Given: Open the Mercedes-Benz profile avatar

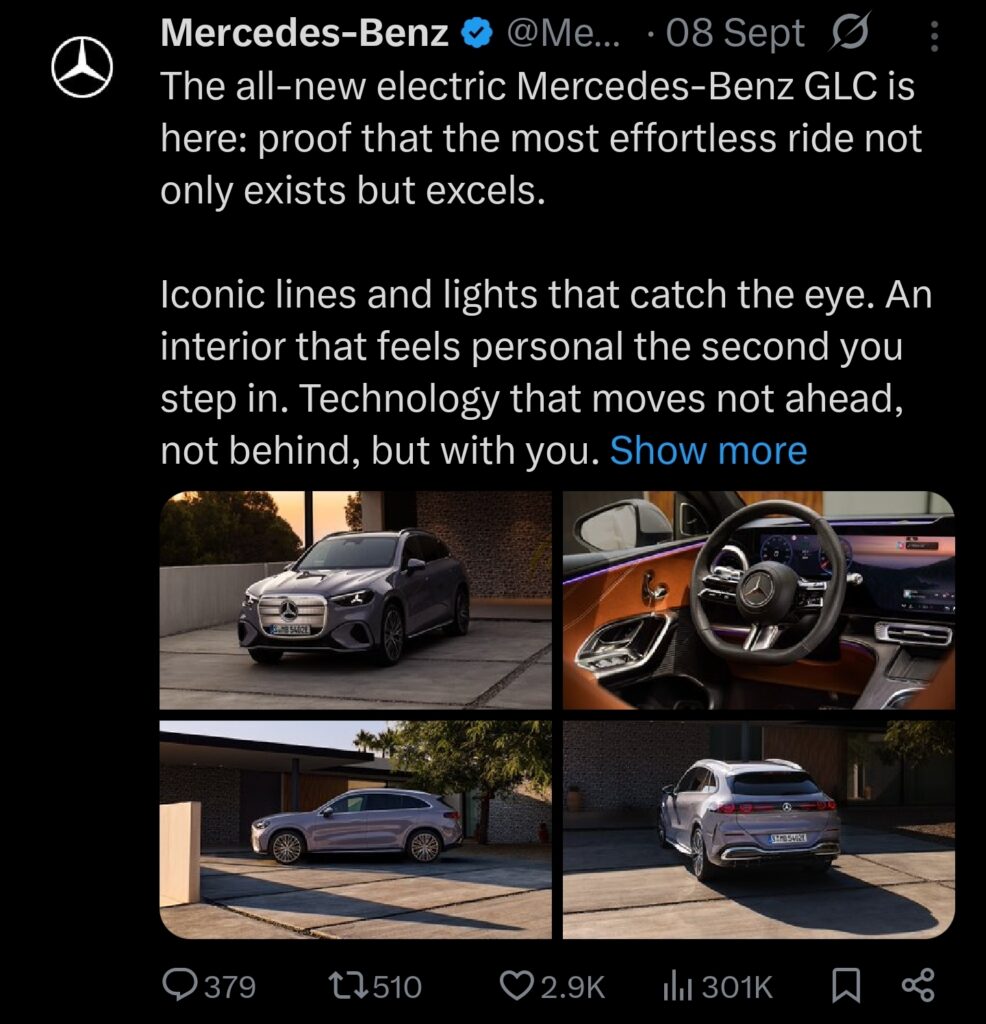Looking at the screenshot, I should tap(82, 67).
